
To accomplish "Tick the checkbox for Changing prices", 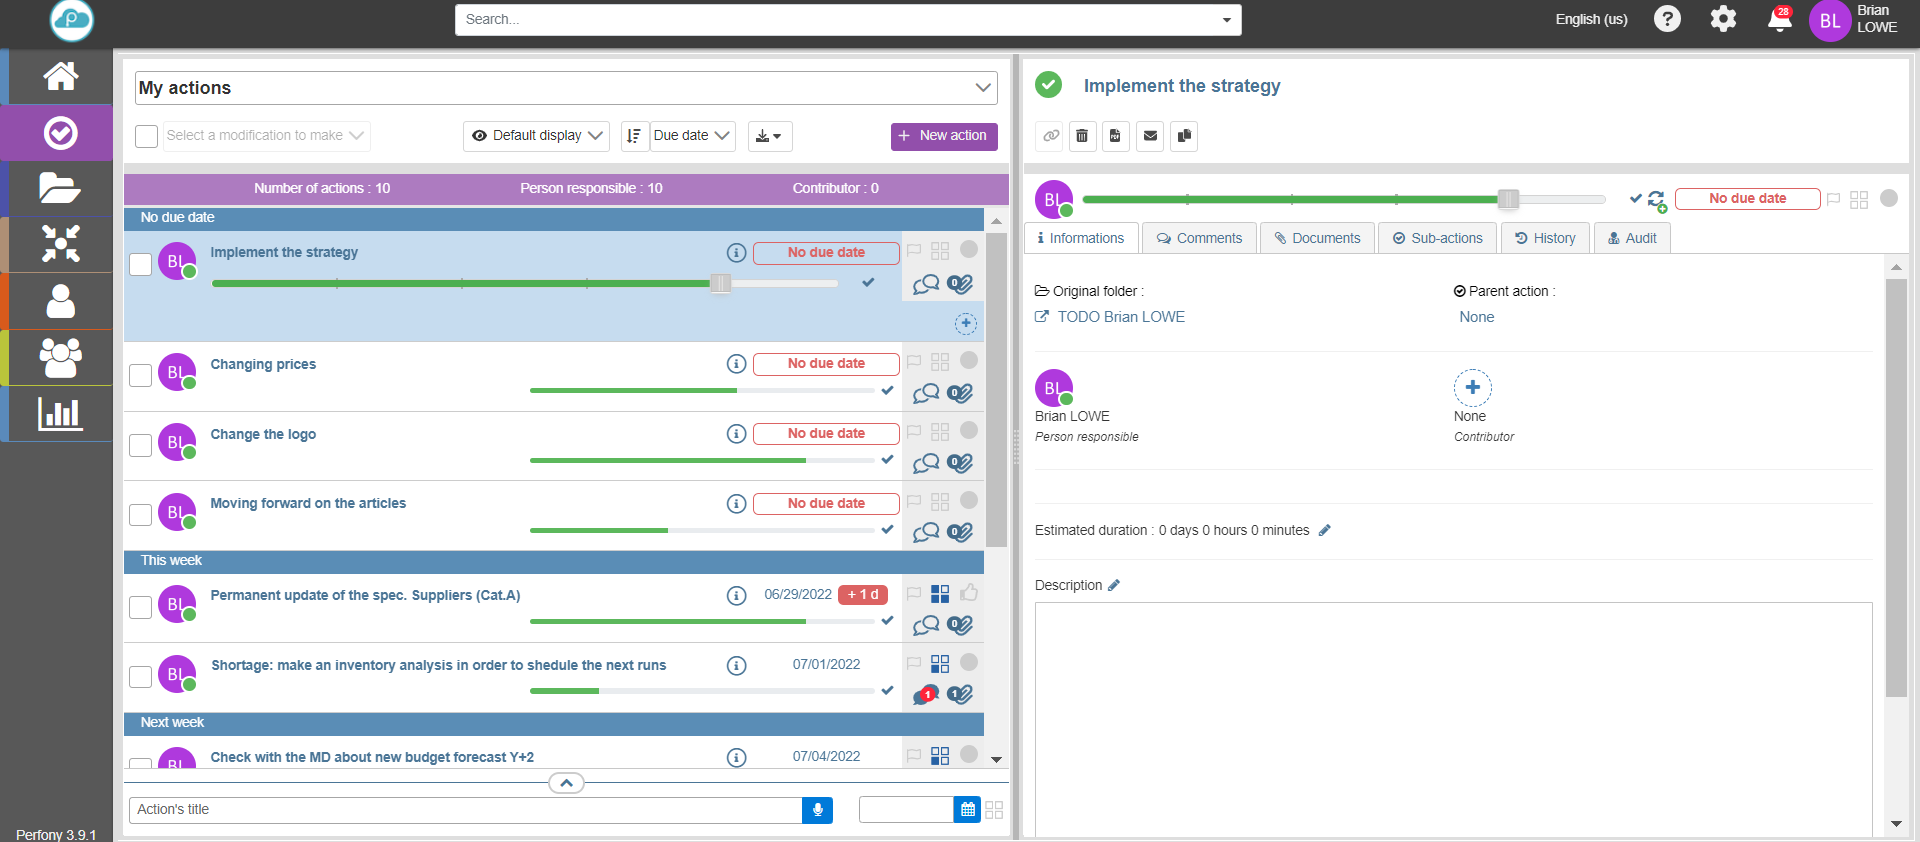I will (141, 375).
